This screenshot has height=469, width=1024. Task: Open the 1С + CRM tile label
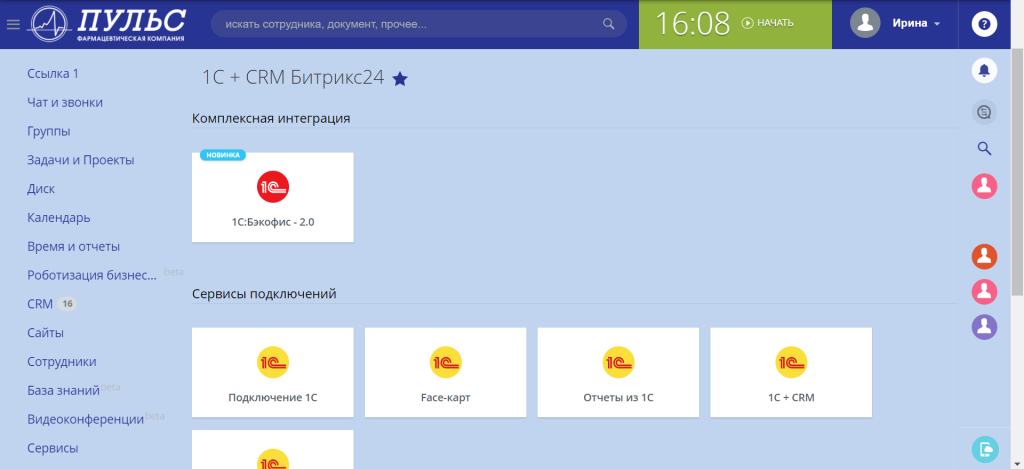791,397
